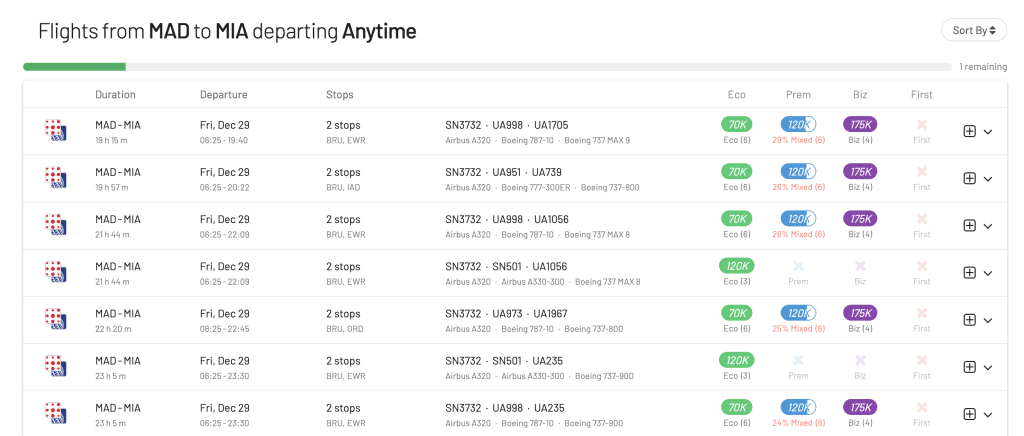
Task: Select 120K Prem fare on UA1967 flight
Action: tap(798, 313)
